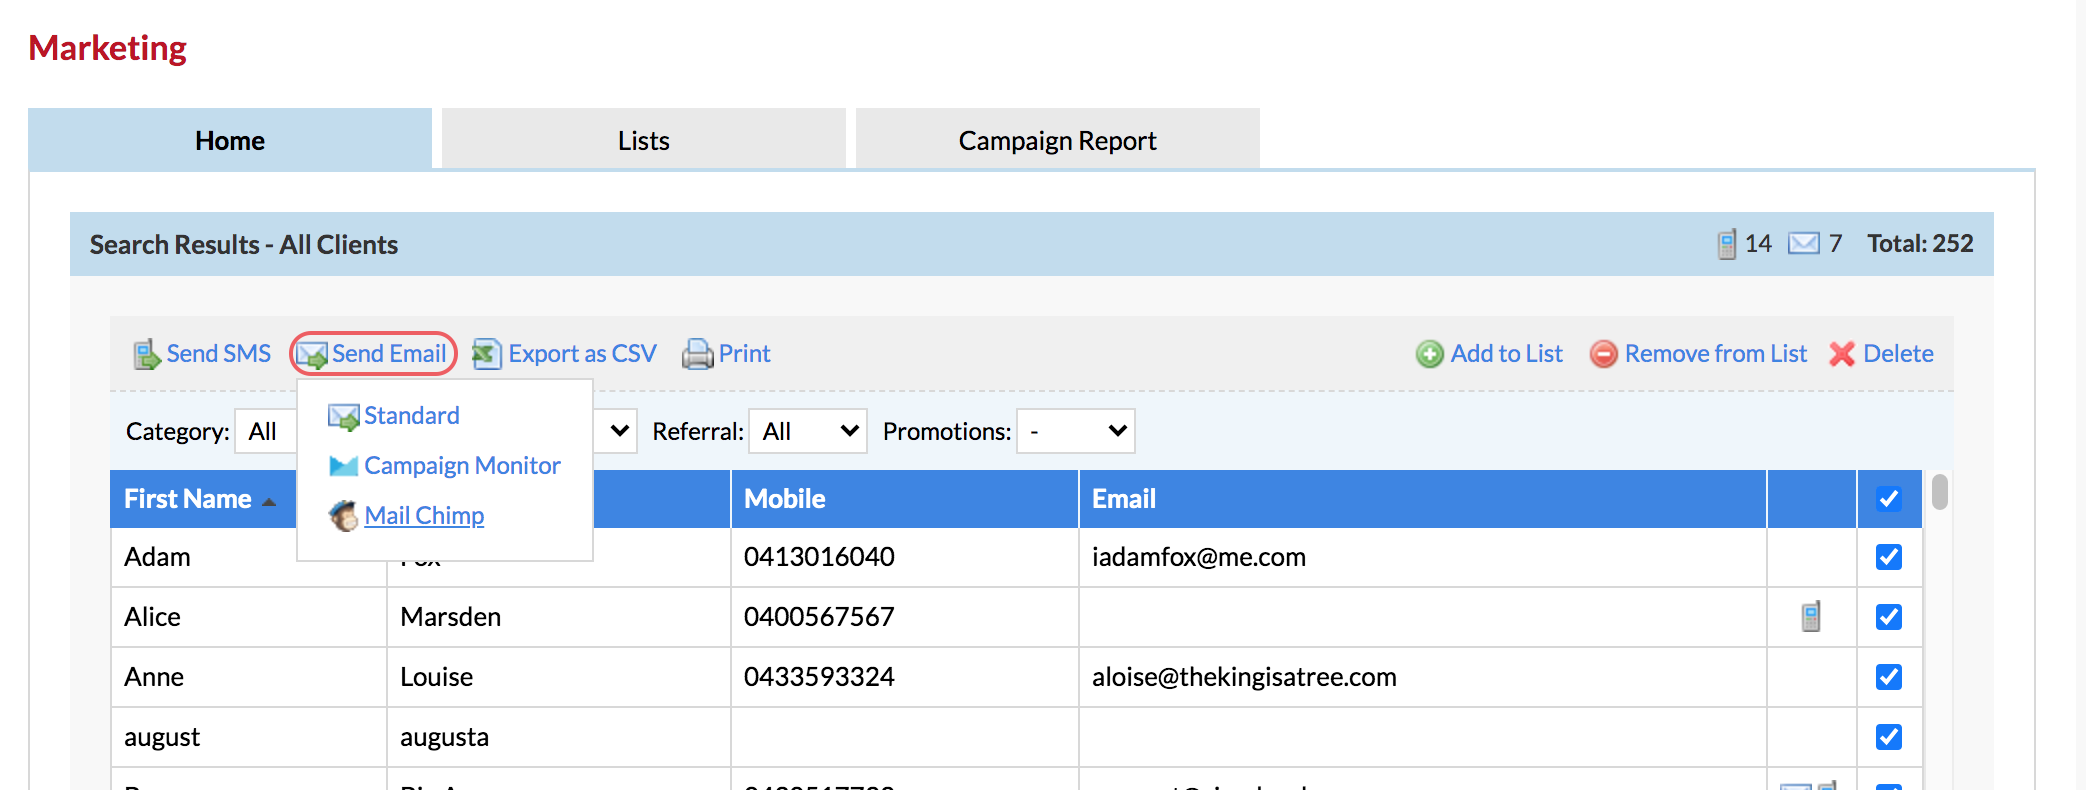Open the Promotions dropdown
This screenshot has width=2086, height=790.
click(1076, 431)
